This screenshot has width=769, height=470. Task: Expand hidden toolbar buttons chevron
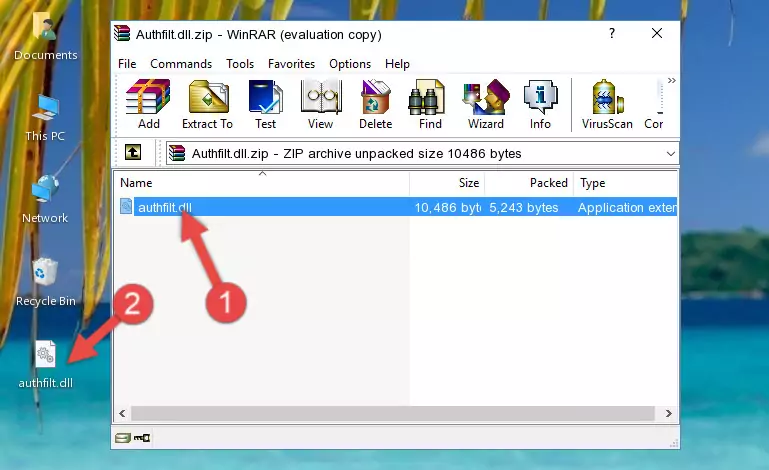(x=672, y=80)
